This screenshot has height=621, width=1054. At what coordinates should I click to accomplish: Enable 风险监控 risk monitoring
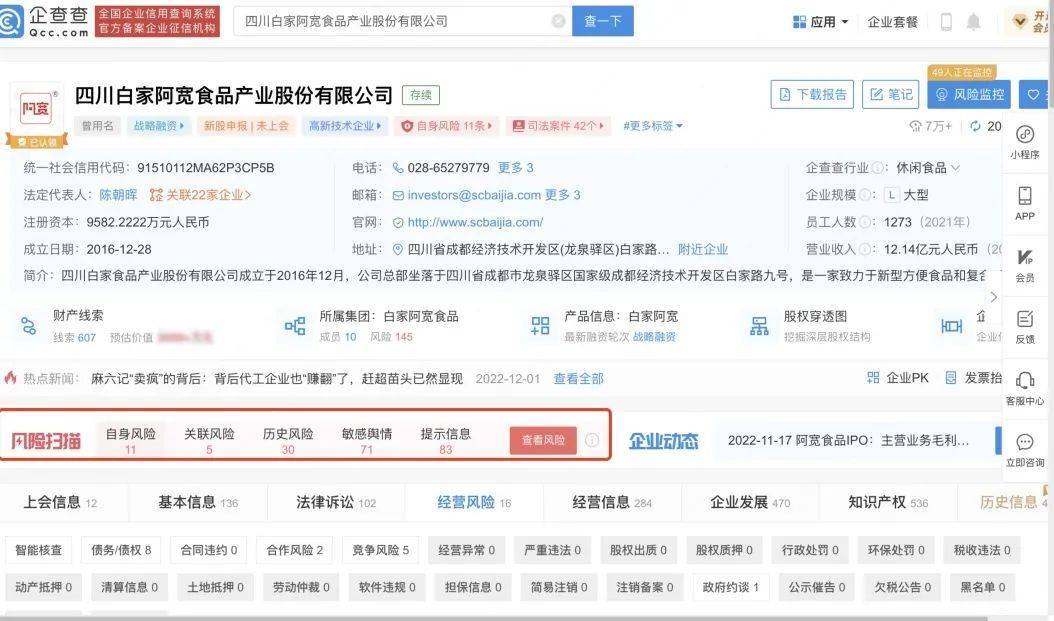[969, 95]
